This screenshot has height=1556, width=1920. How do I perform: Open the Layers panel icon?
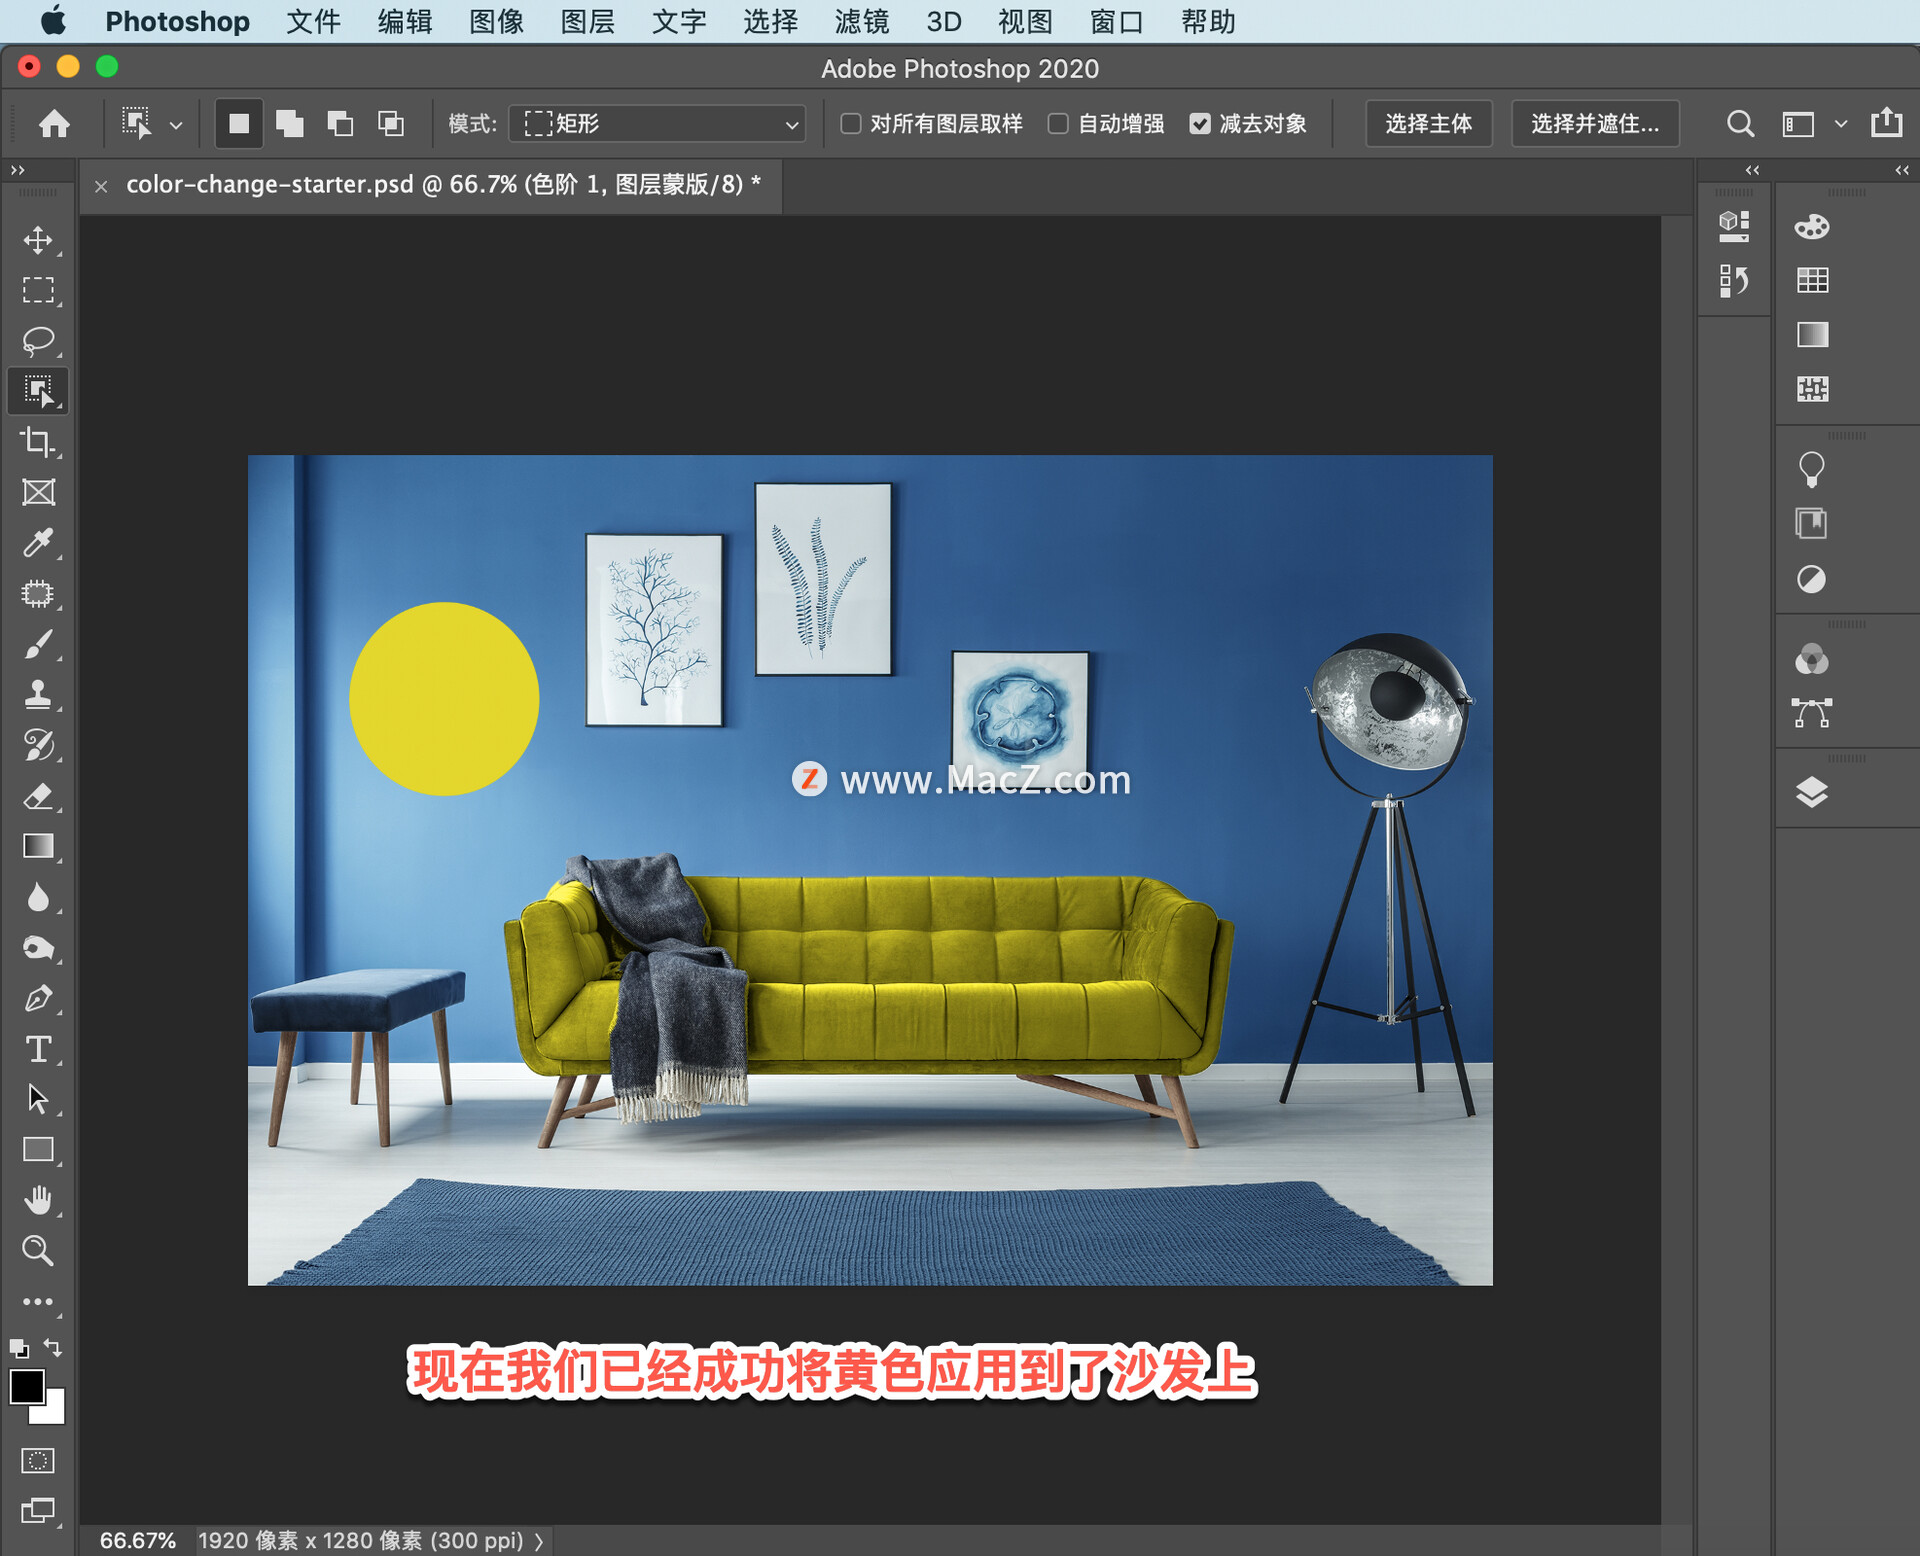pos(1811,793)
